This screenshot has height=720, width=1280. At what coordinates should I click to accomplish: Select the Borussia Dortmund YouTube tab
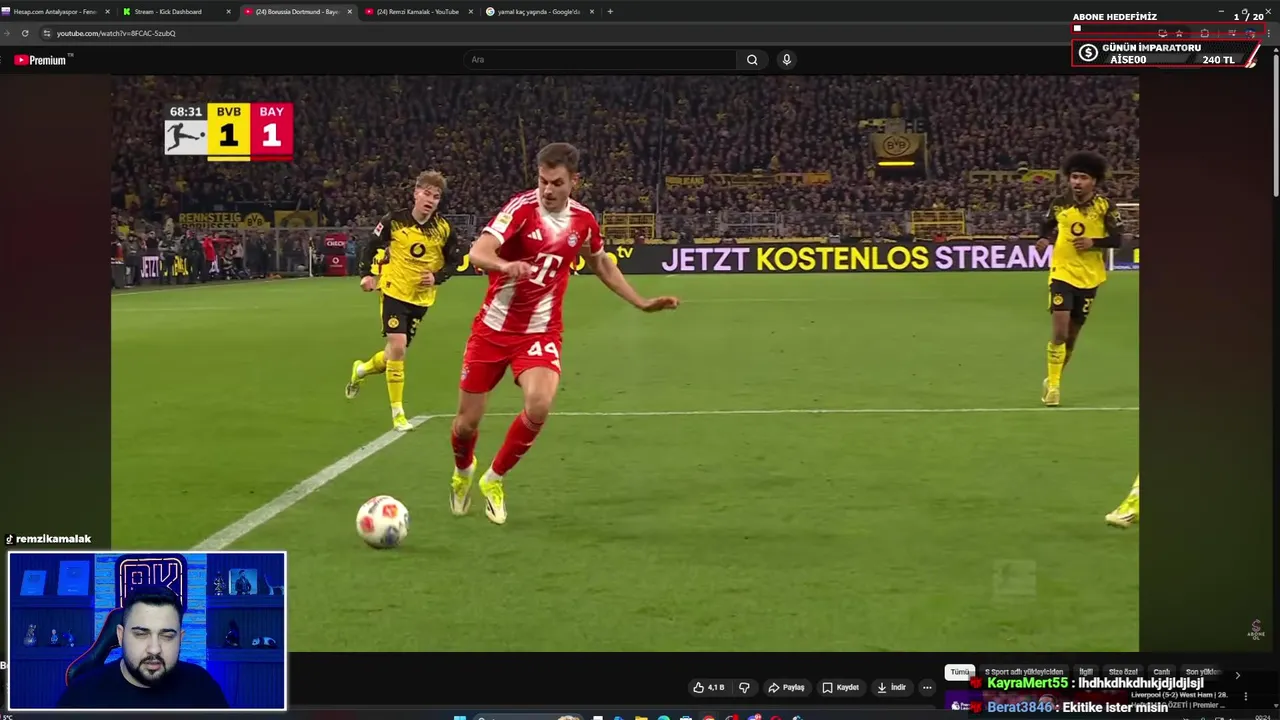(x=297, y=12)
